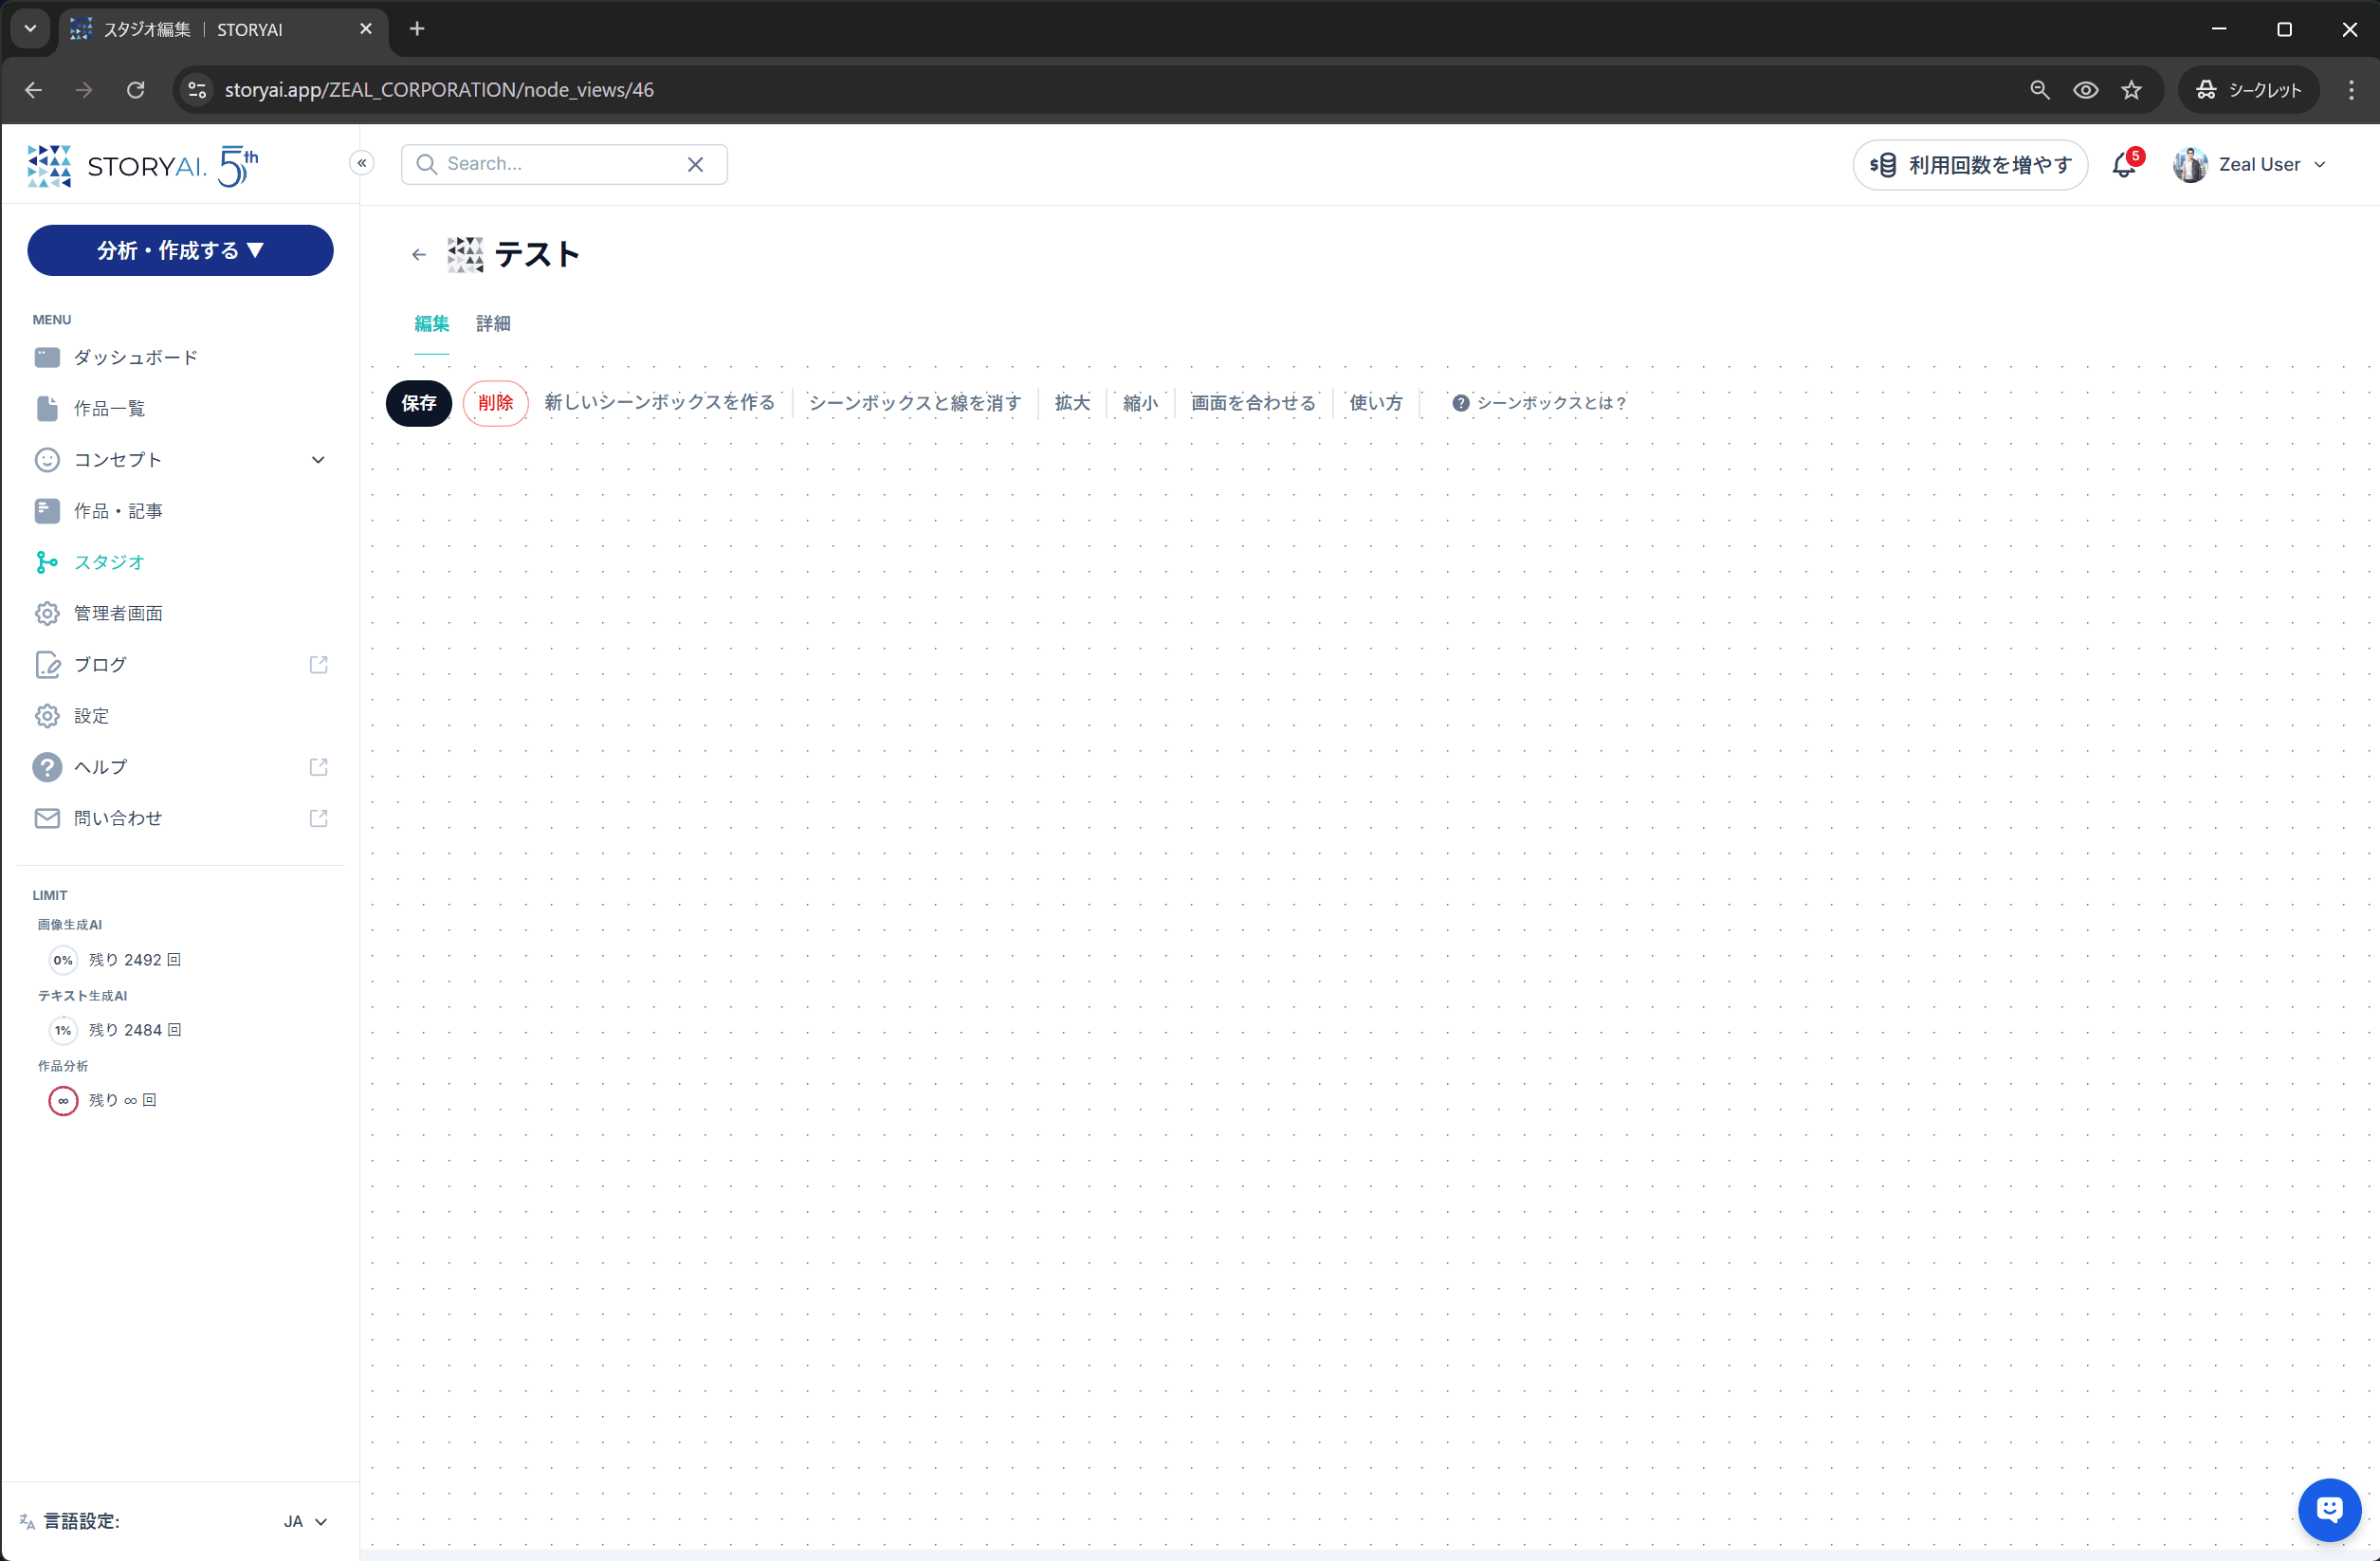This screenshot has height=1561, width=2380.
Task: Collapse the sidebar with double-arrow icon
Action: (x=362, y=163)
